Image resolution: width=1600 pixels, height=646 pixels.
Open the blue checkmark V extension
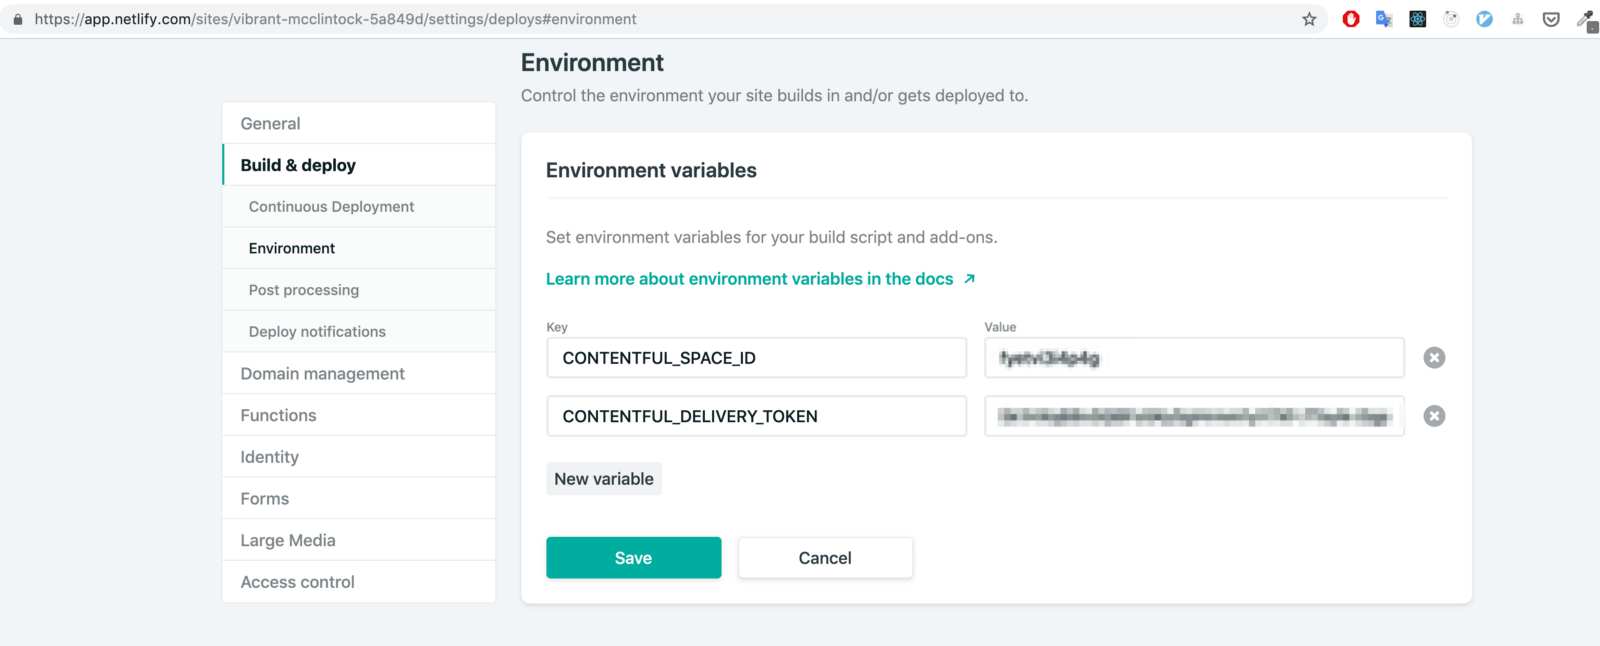pos(1485,19)
